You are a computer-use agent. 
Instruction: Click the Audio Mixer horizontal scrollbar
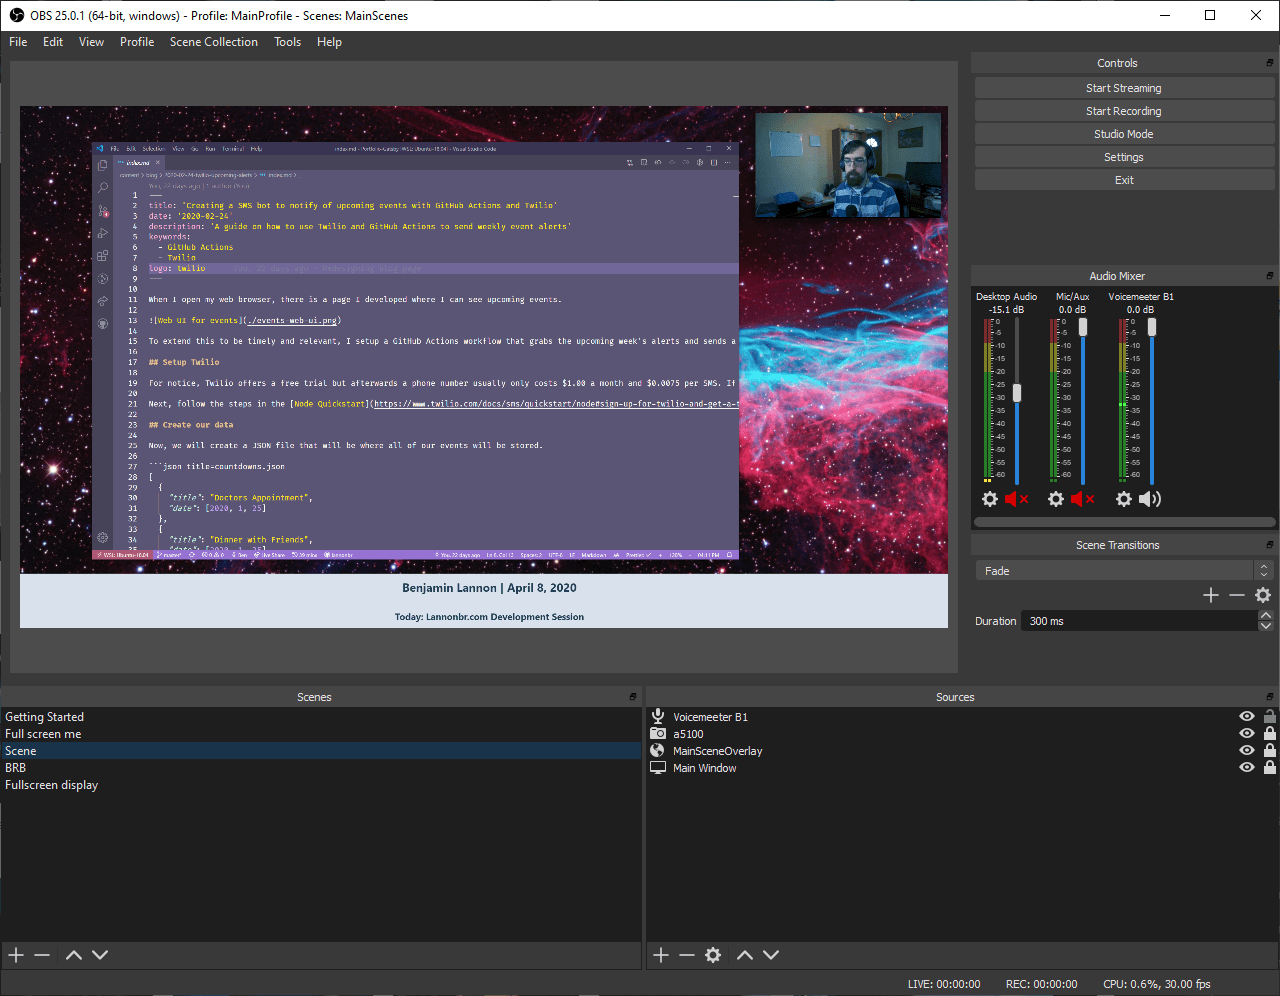(1125, 522)
